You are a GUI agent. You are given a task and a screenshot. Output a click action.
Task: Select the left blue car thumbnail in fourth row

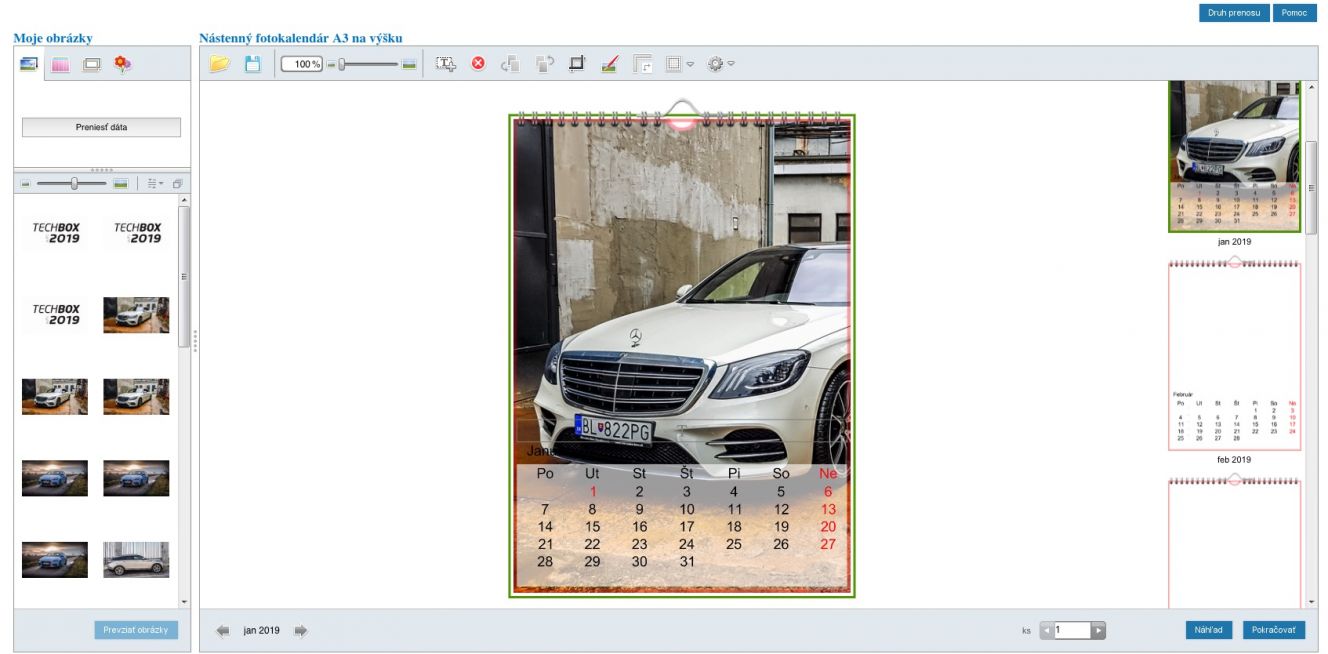point(55,478)
